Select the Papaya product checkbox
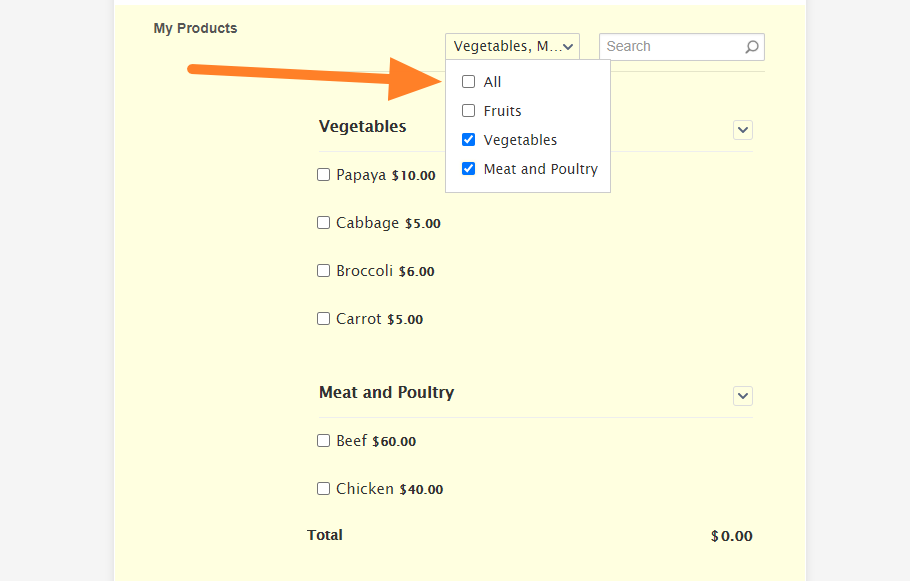The width and height of the screenshot is (910, 581). pyautogui.click(x=323, y=175)
